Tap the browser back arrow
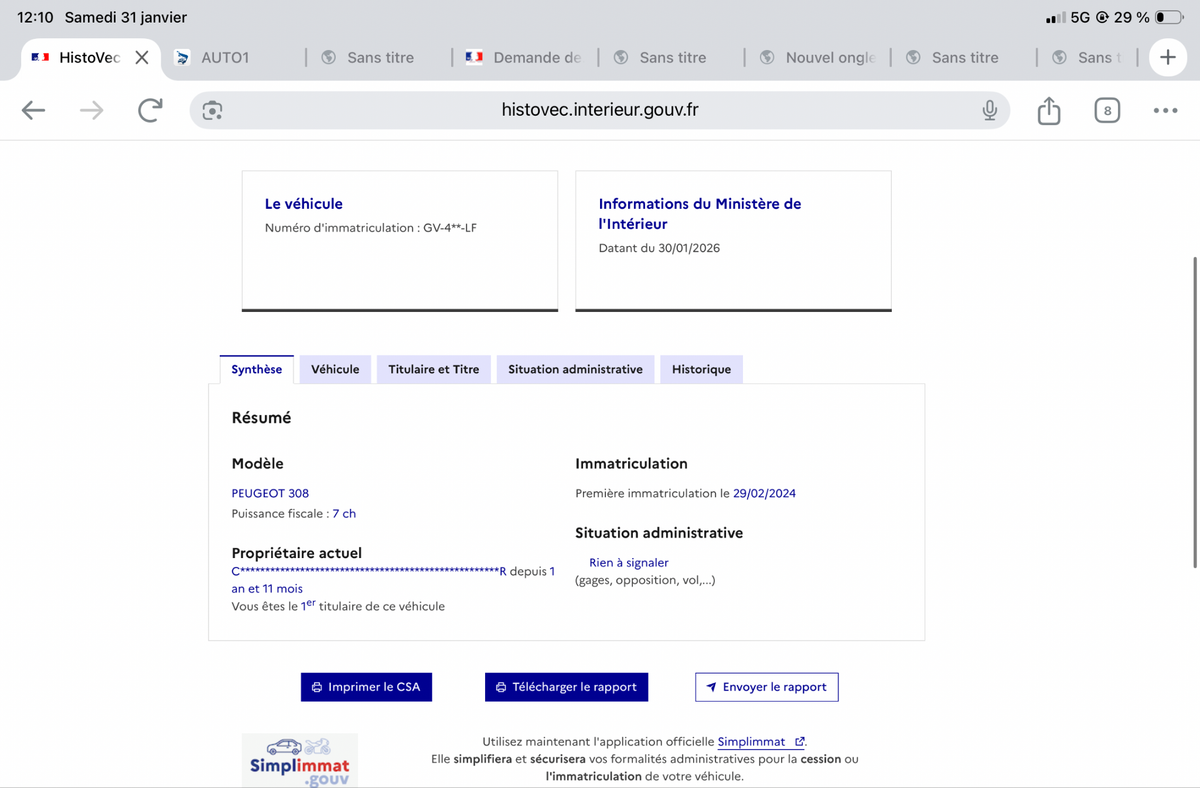Viewport: 1200px width, 788px height. (x=33, y=110)
